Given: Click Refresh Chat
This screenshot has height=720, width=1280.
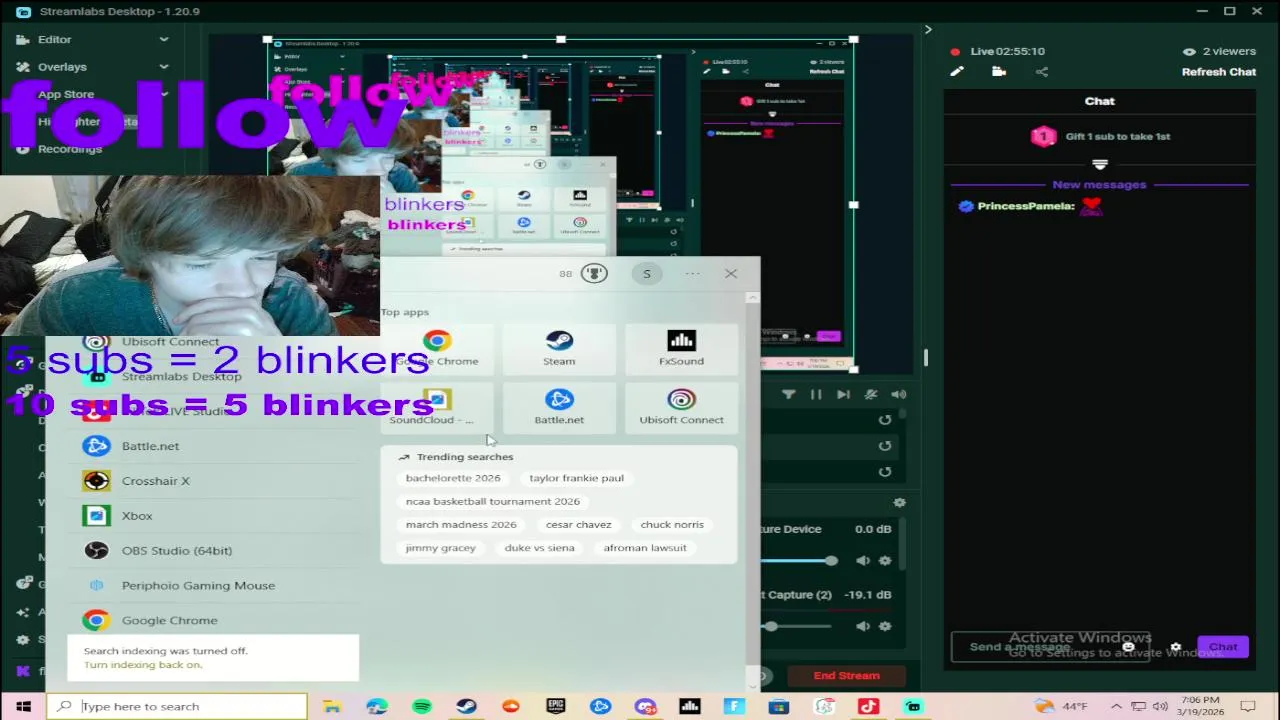Looking at the screenshot, I should [1218, 72].
